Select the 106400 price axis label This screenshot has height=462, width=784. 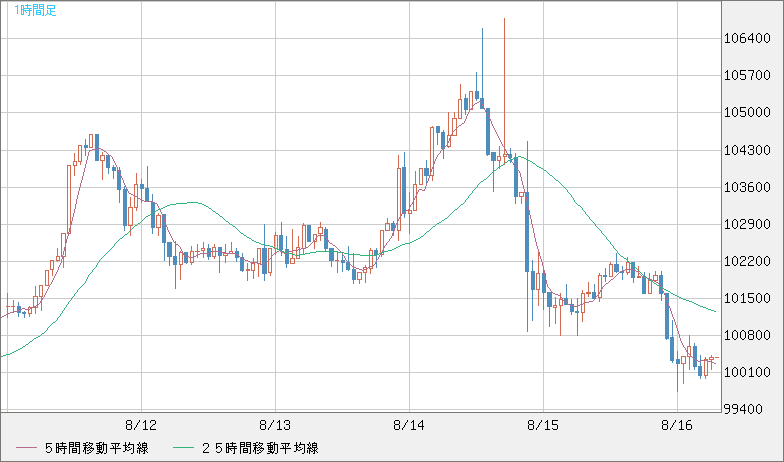(x=747, y=38)
